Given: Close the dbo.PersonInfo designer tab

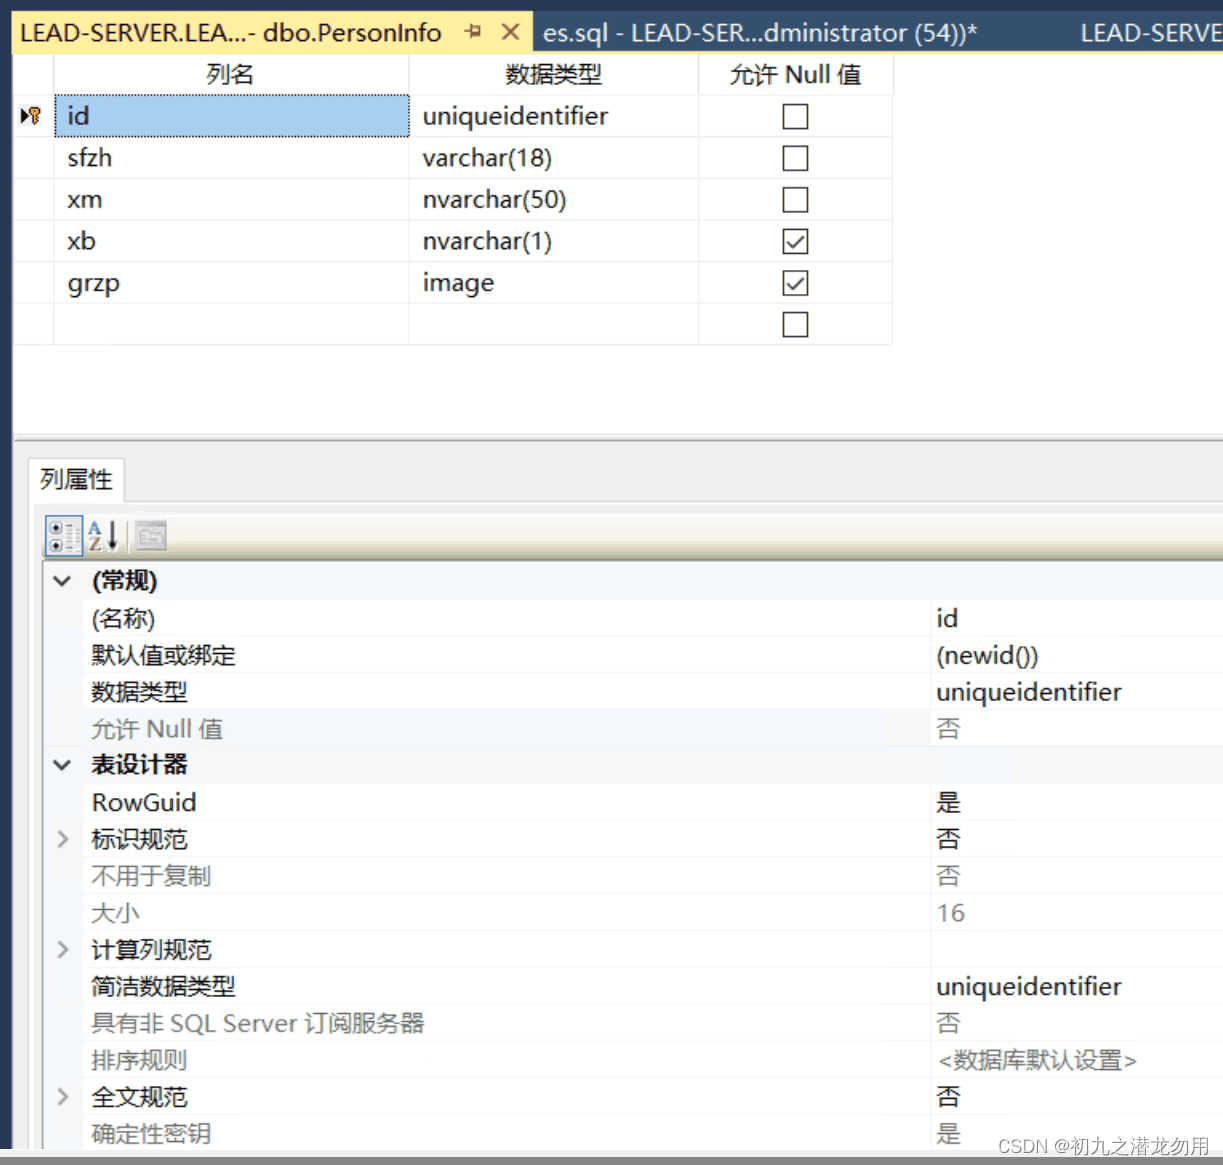Looking at the screenshot, I should pos(510,32).
